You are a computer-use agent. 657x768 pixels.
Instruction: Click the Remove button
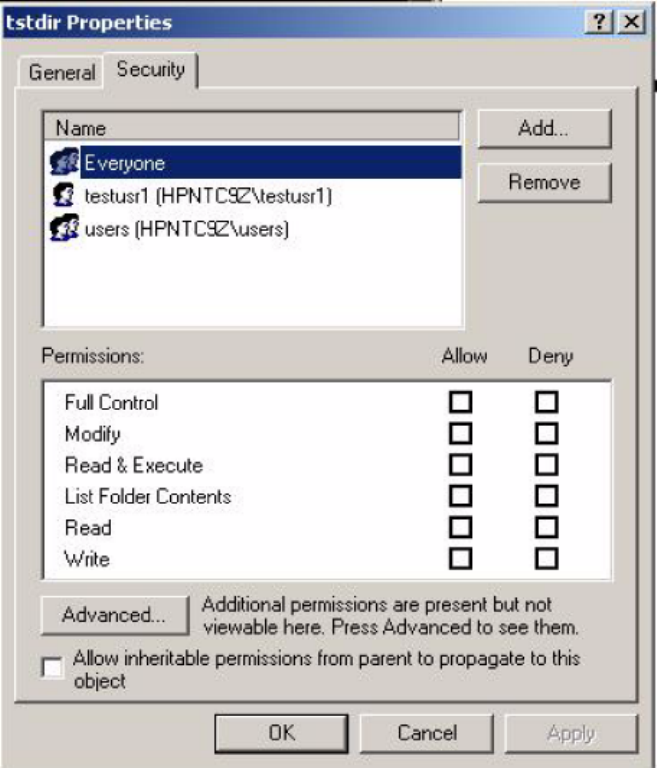(544, 183)
